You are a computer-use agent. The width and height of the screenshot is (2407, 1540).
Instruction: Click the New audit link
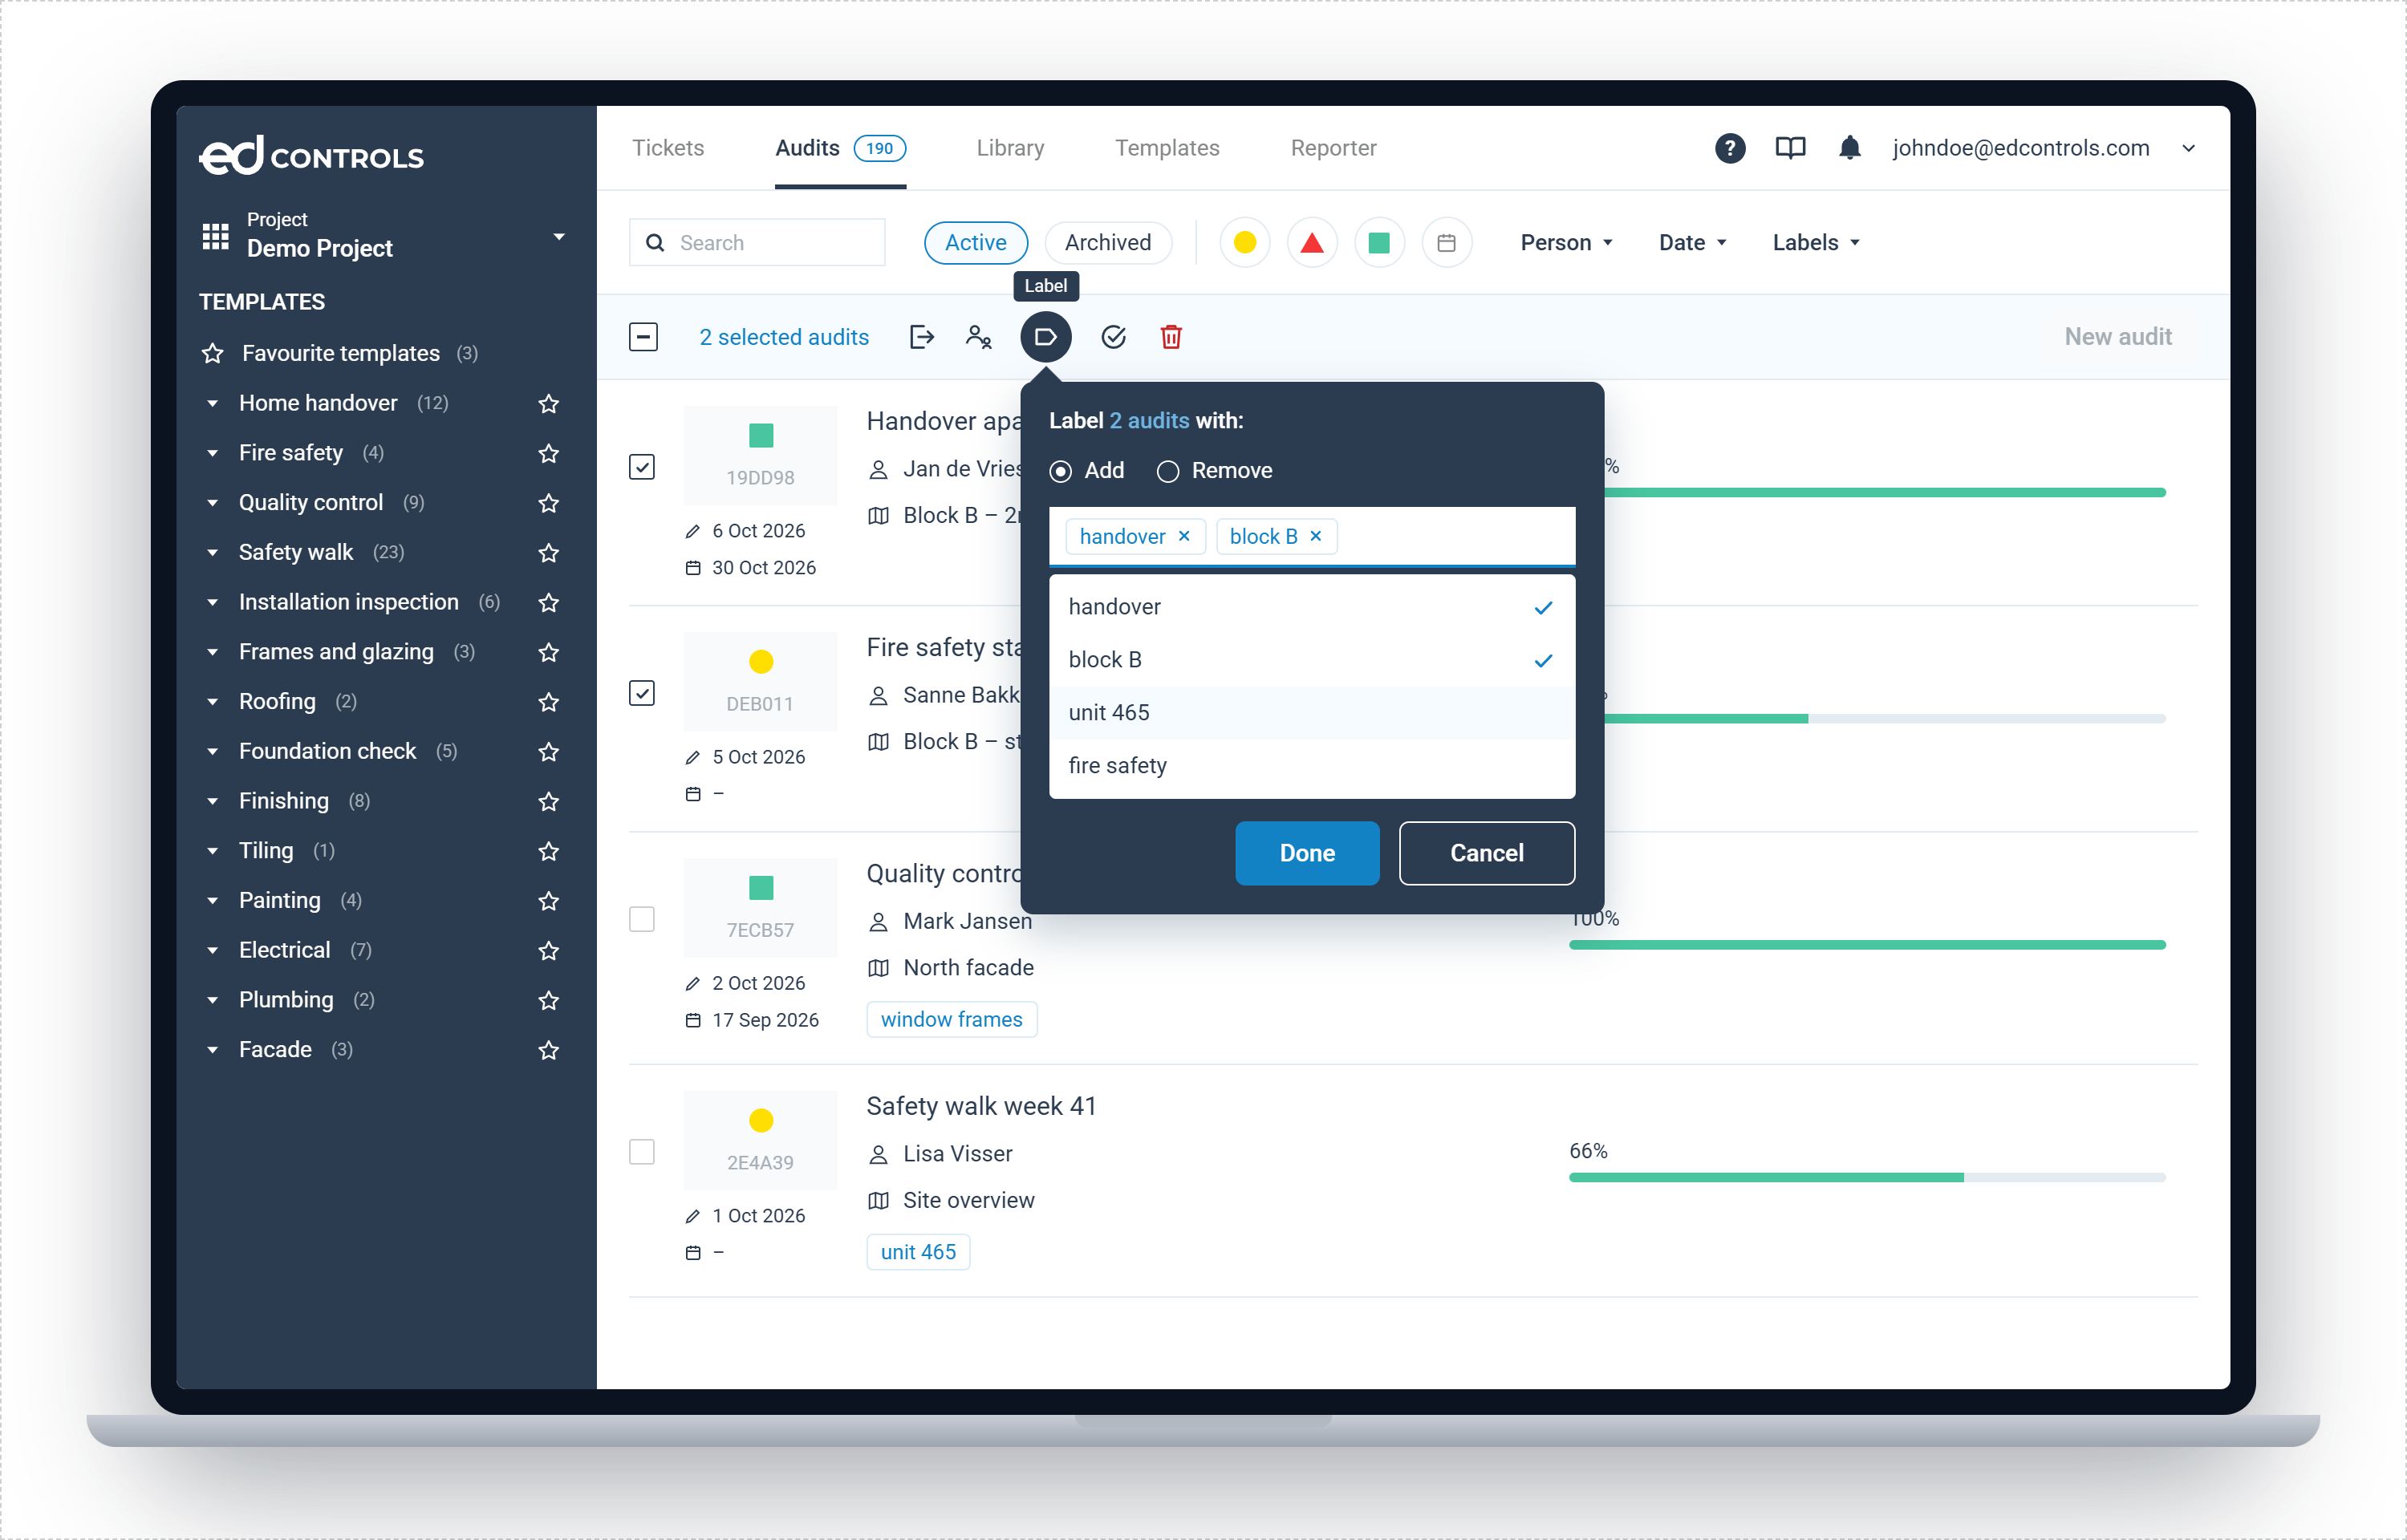[2118, 337]
